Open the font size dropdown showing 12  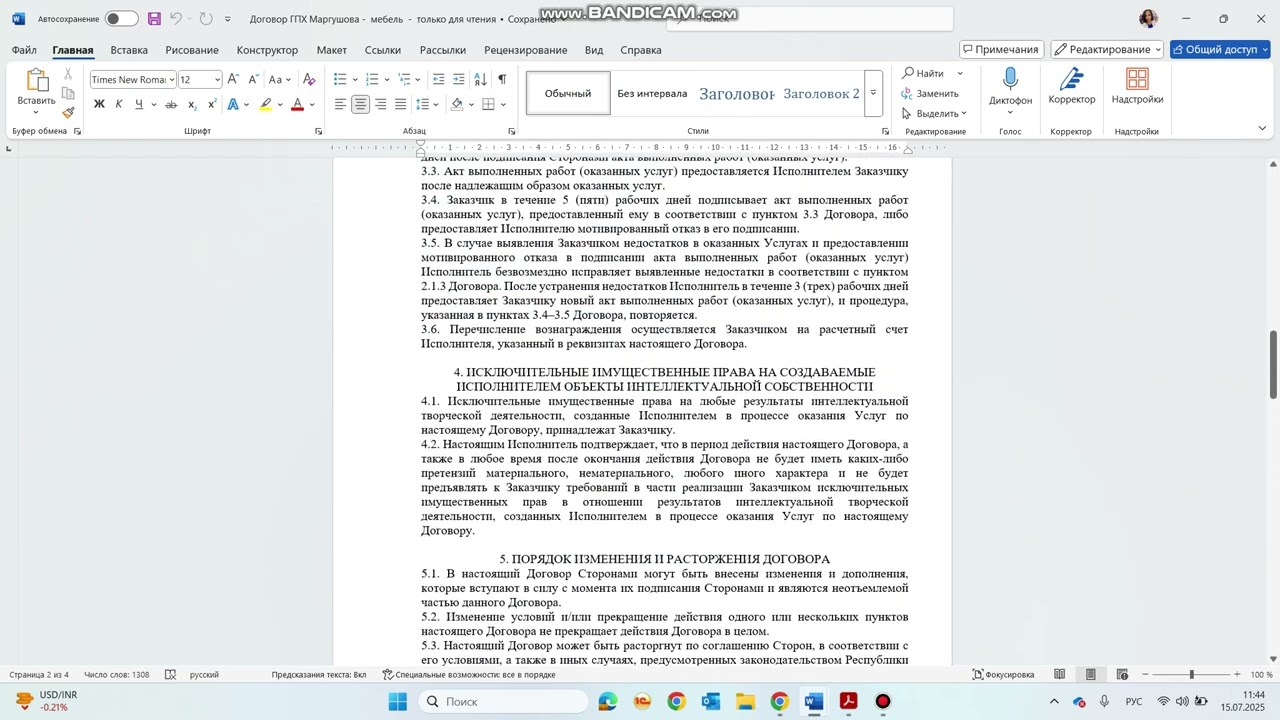[217, 80]
